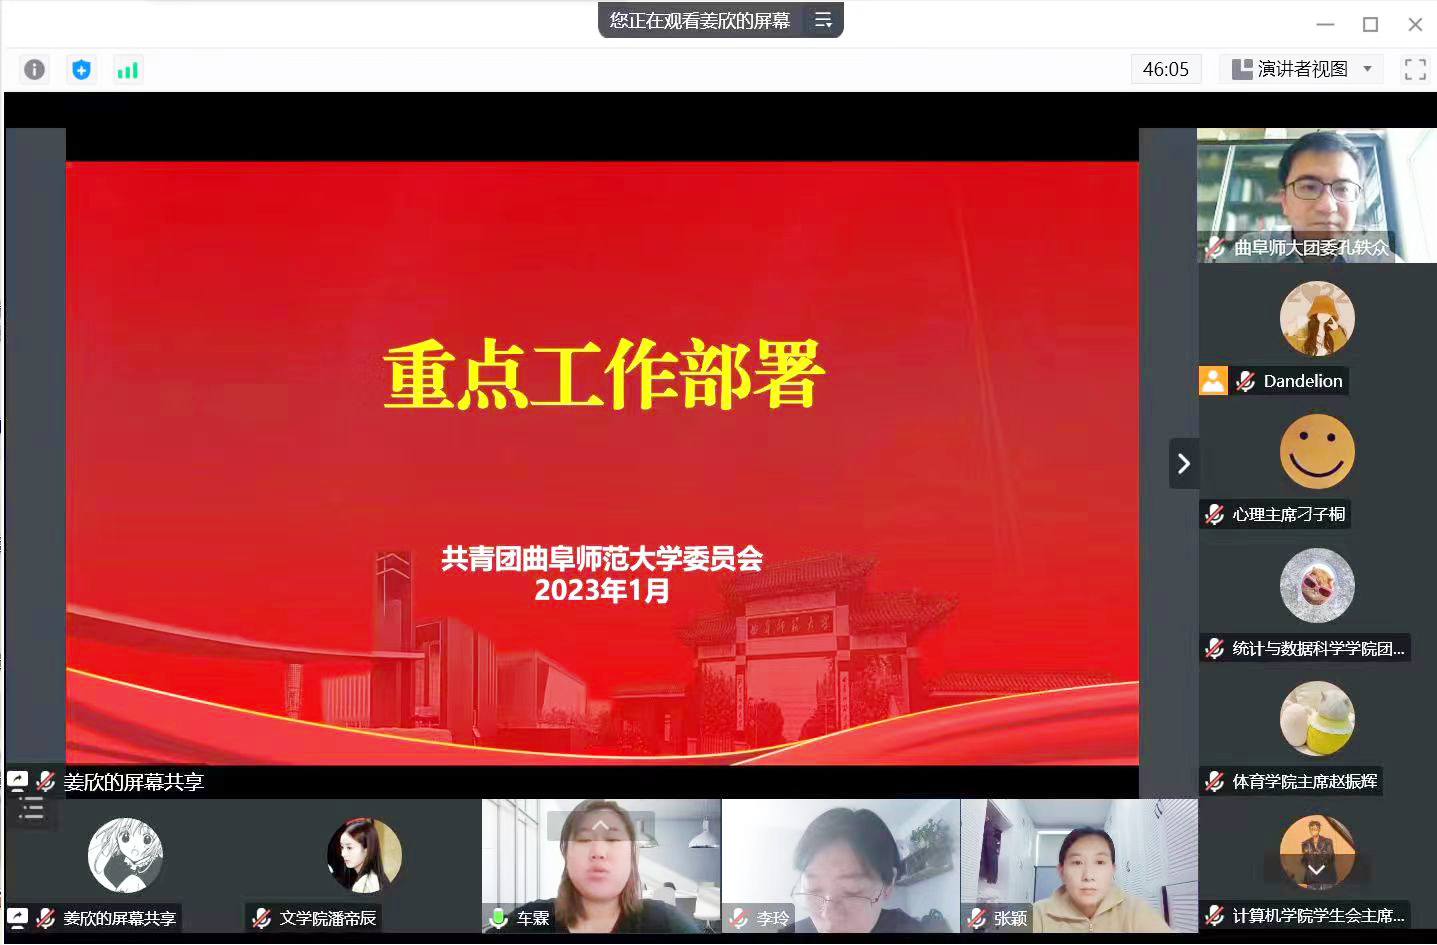Image resolution: width=1437 pixels, height=945 pixels.
Task: Click the 您正在观看姜欣的屏幕 banner
Action: (699, 20)
